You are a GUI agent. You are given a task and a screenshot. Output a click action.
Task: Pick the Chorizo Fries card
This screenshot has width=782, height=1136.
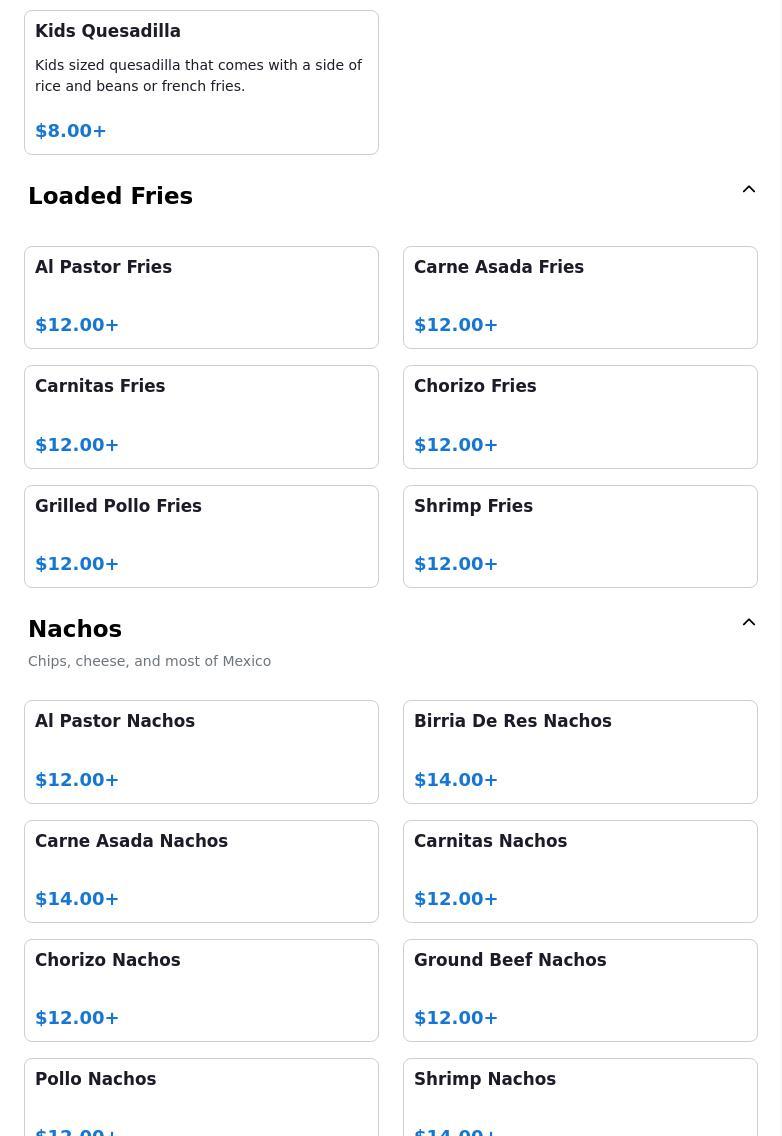(580, 416)
